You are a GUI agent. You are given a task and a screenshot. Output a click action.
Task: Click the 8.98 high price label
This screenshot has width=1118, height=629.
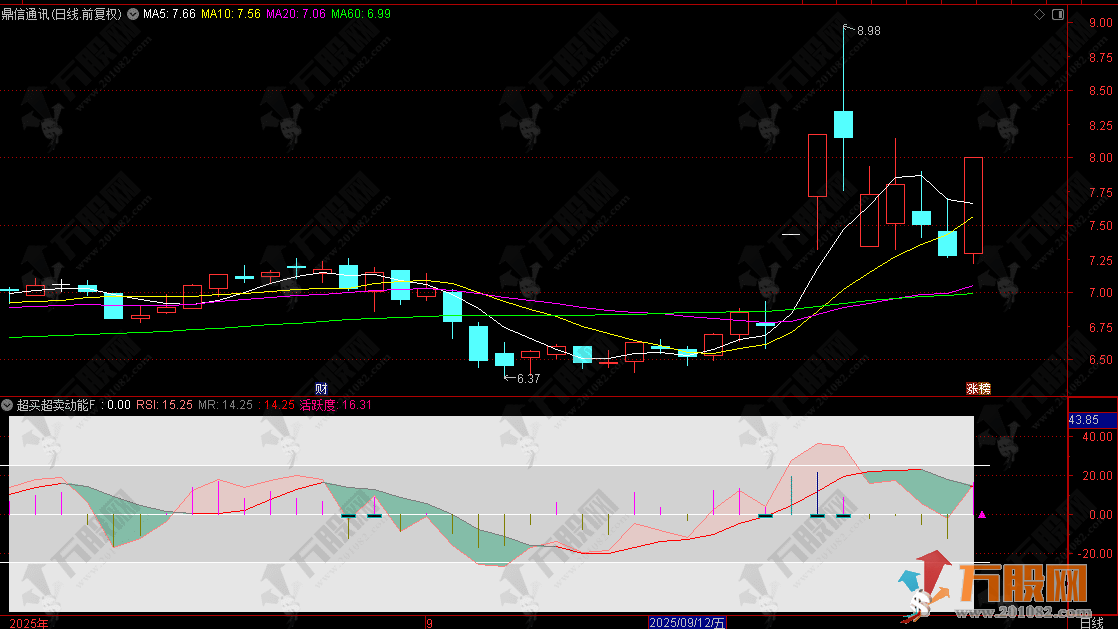pyautogui.click(x=868, y=32)
